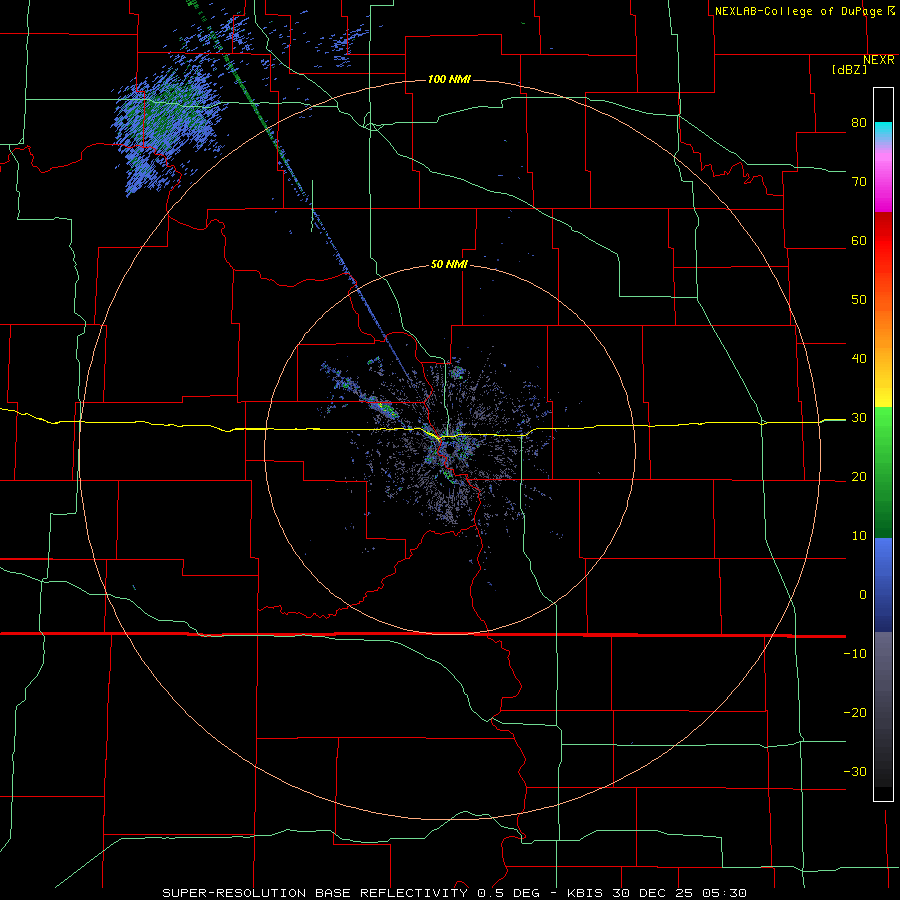
Task: Click the -10 value on the dBZ scale
Action: tap(855, 654)
